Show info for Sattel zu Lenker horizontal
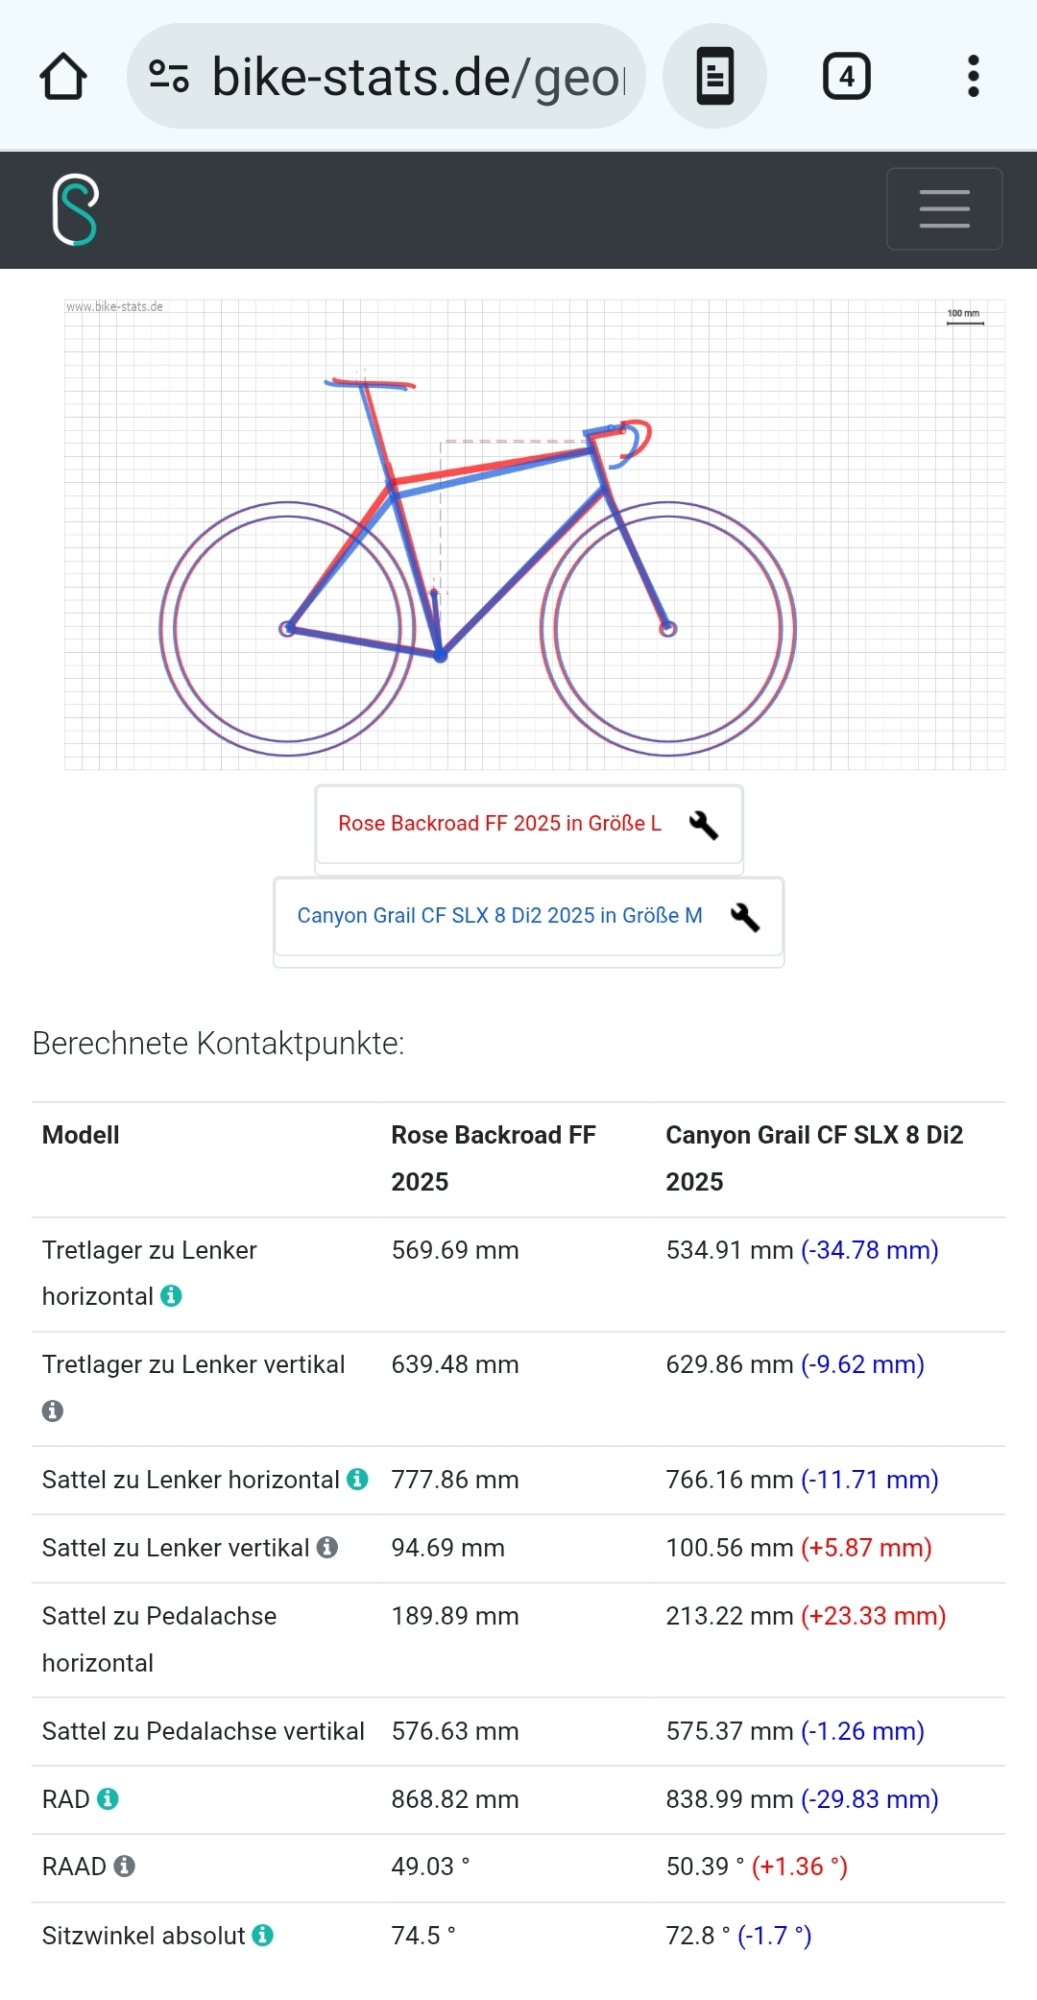 coord(357,1479)
